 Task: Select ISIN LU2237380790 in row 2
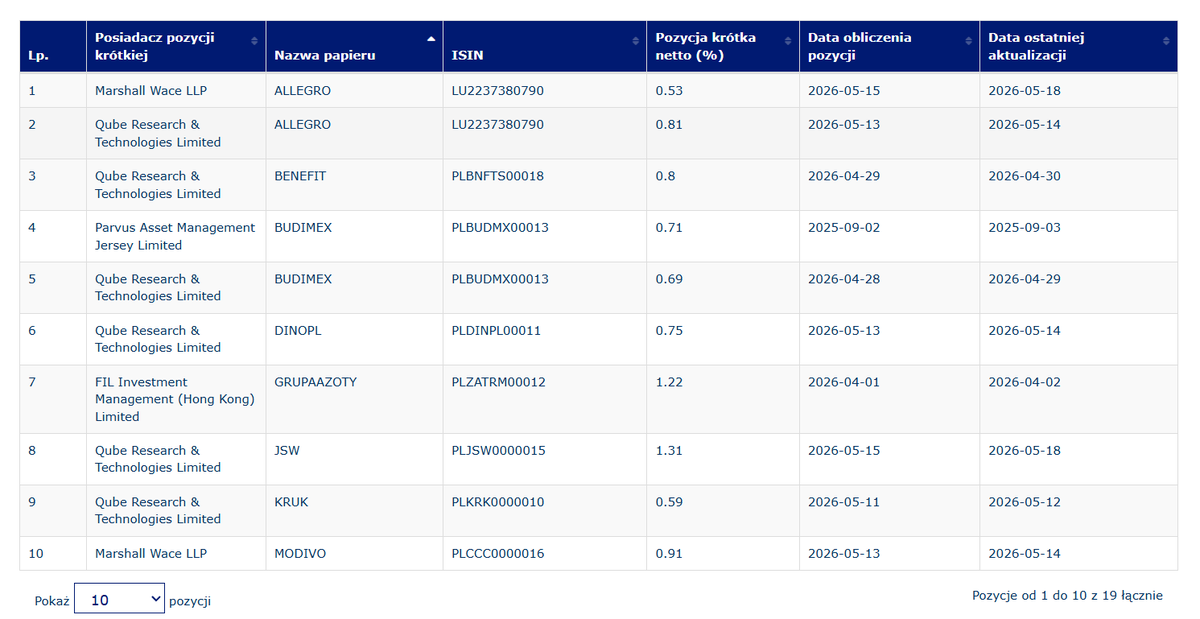pyautogui.click(x=498, y=125)
